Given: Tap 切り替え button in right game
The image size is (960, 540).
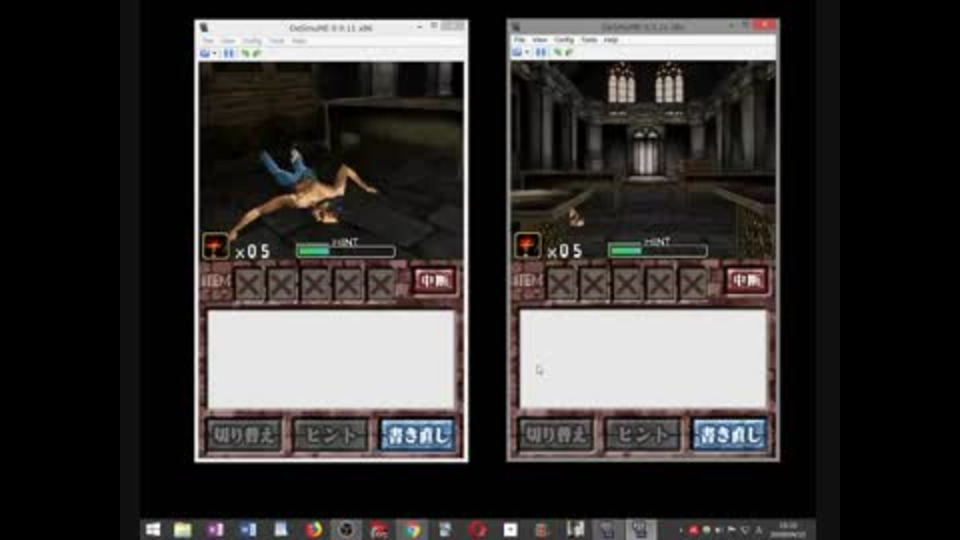Looking at the screenshot, I should 556,435.
